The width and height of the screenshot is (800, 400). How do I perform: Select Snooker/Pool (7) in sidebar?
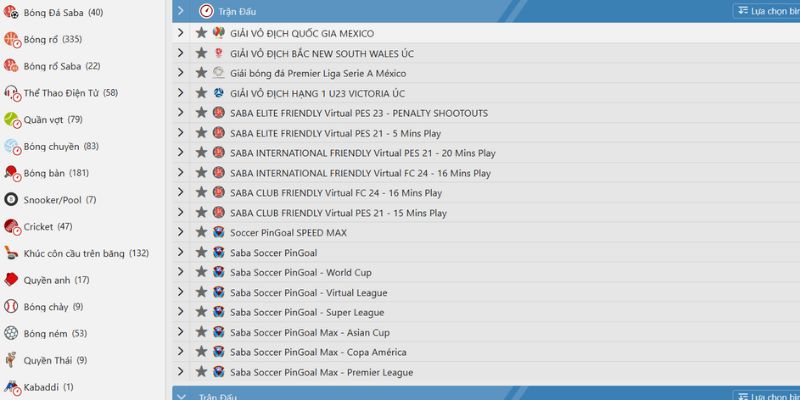60,200
